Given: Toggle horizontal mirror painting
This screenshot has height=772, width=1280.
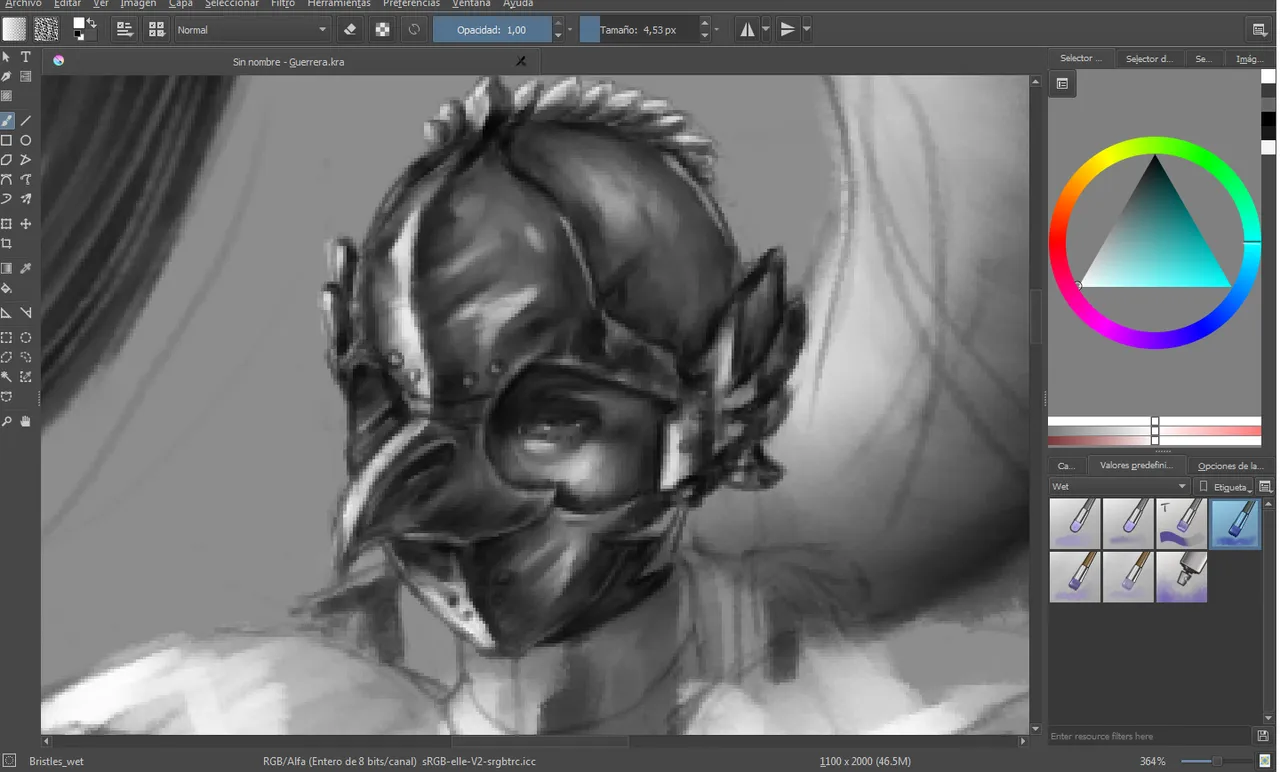Looking at the screenshot, I should 747,30.
